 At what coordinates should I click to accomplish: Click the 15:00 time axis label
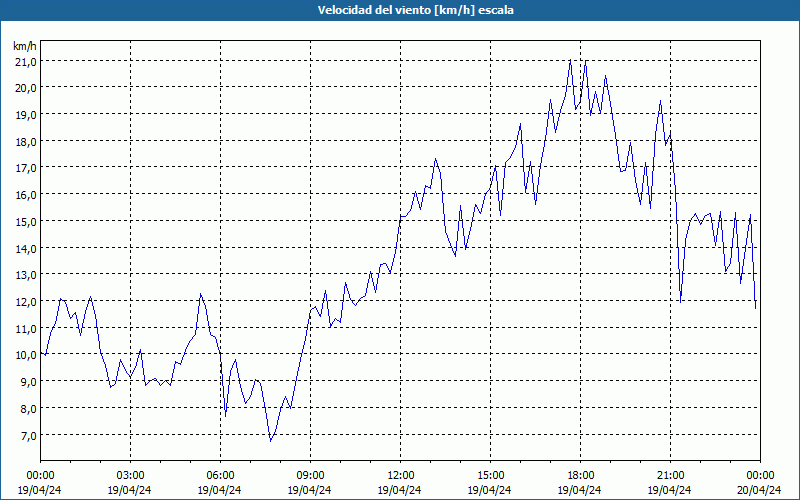[x=490, y=476]
